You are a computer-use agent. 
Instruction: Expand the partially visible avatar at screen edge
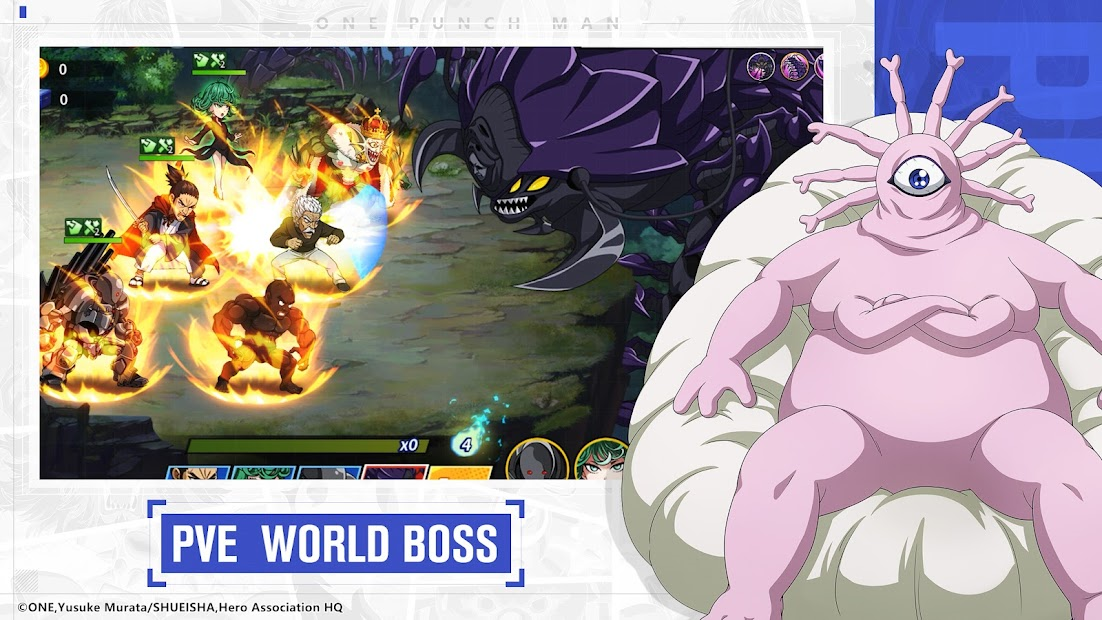(823, 66)
